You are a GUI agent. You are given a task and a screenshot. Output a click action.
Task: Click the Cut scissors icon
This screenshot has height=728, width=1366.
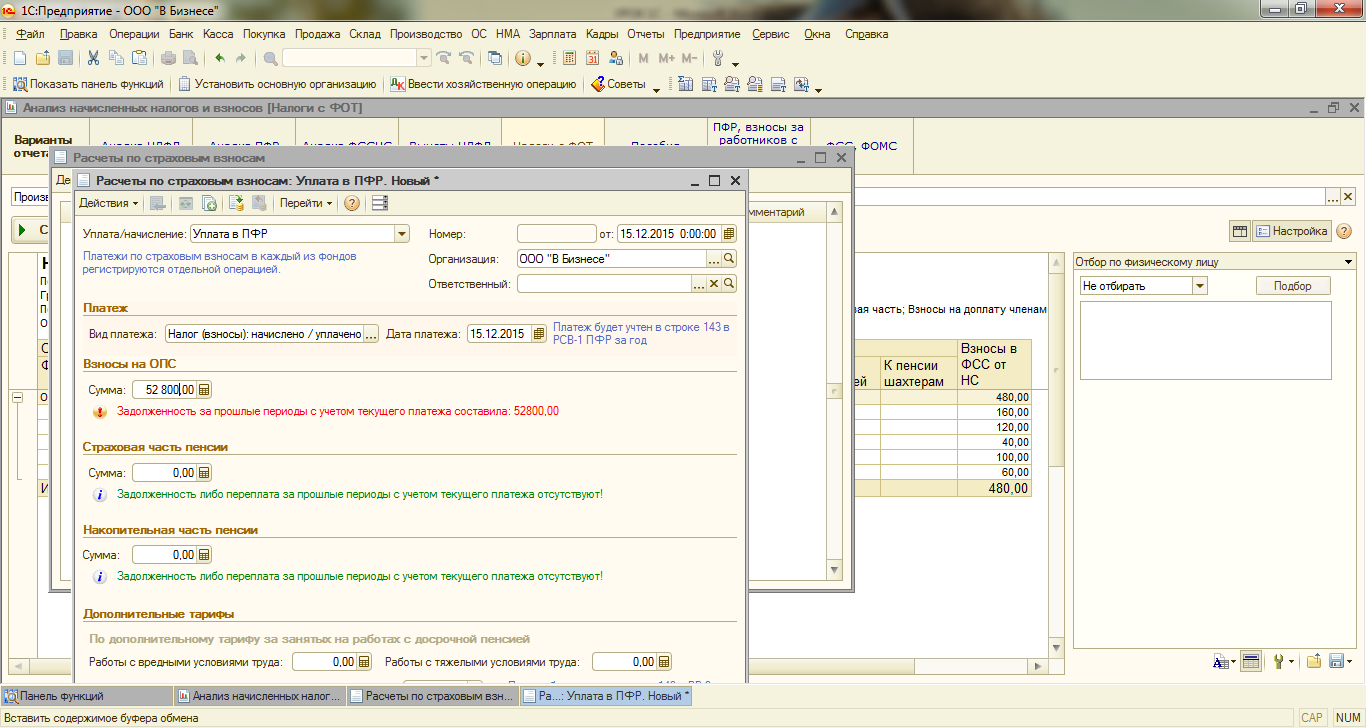pyautogui.click(x=93, y=58)
